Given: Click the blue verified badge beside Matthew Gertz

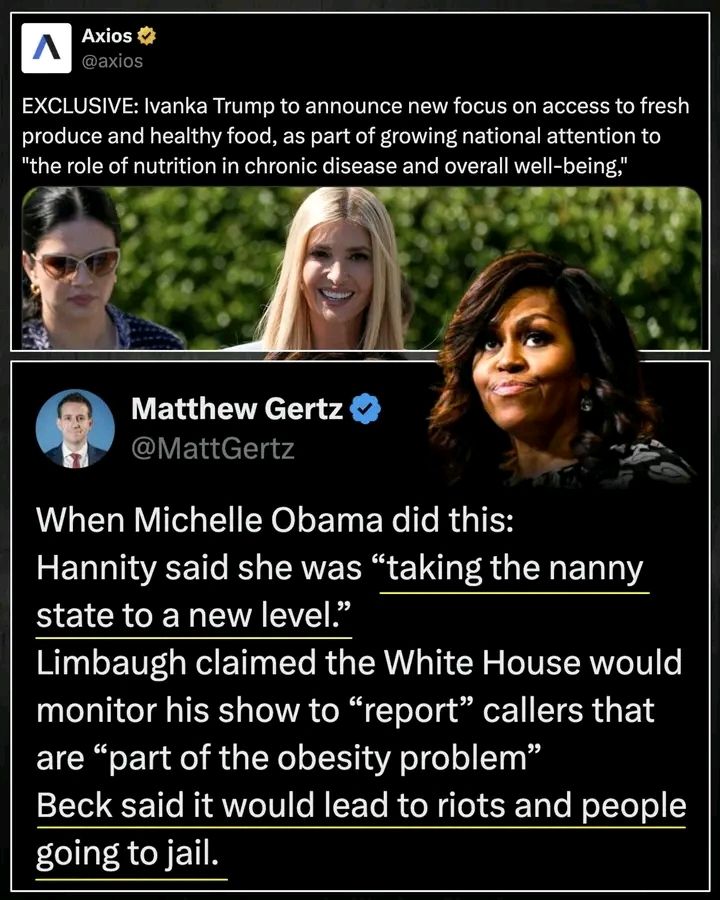Looking at the screenshot, I should click(x=365, y=409).
